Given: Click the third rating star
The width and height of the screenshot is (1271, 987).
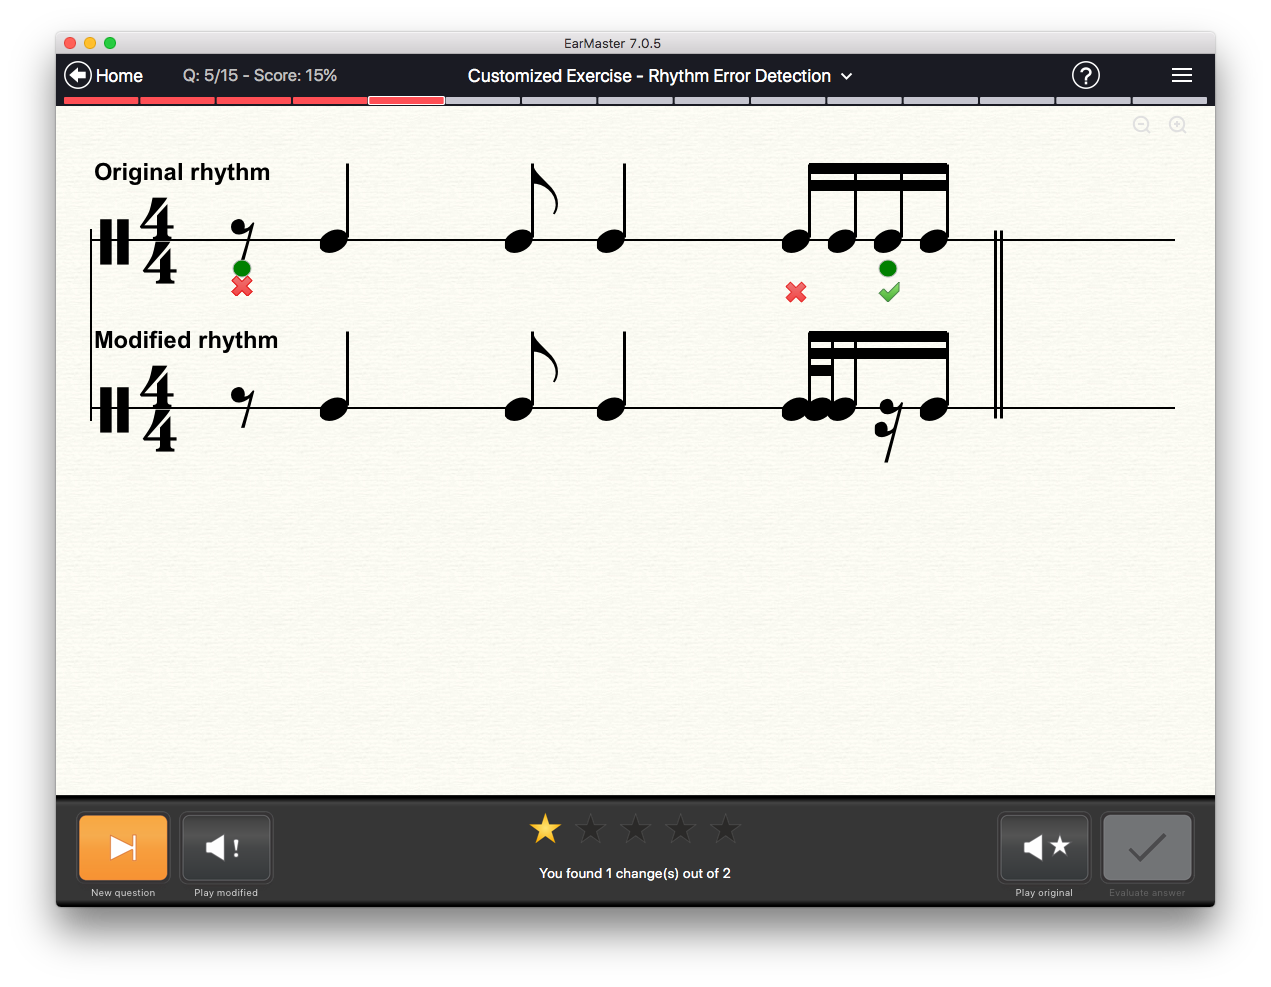Looking at the screenshot, I should [x=635, y=828].
